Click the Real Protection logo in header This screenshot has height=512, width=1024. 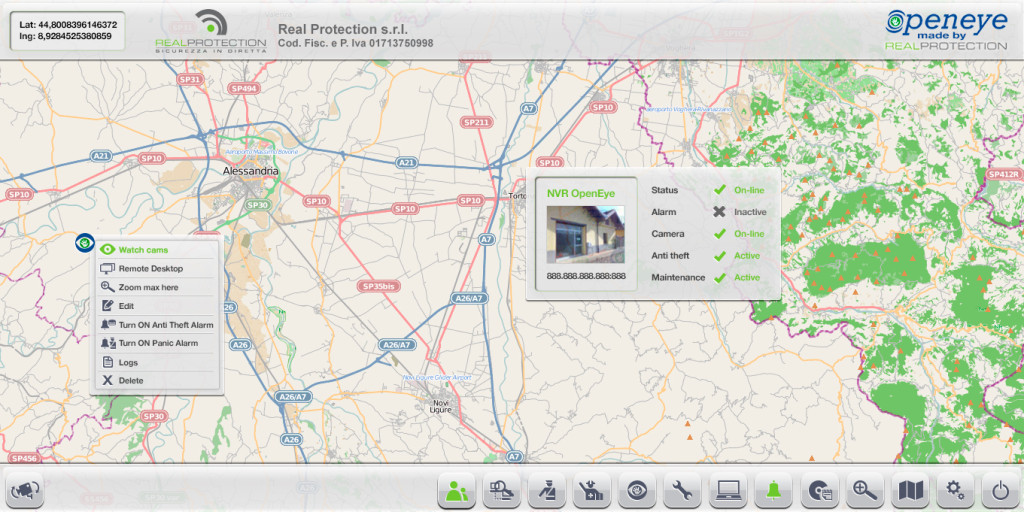211,31
